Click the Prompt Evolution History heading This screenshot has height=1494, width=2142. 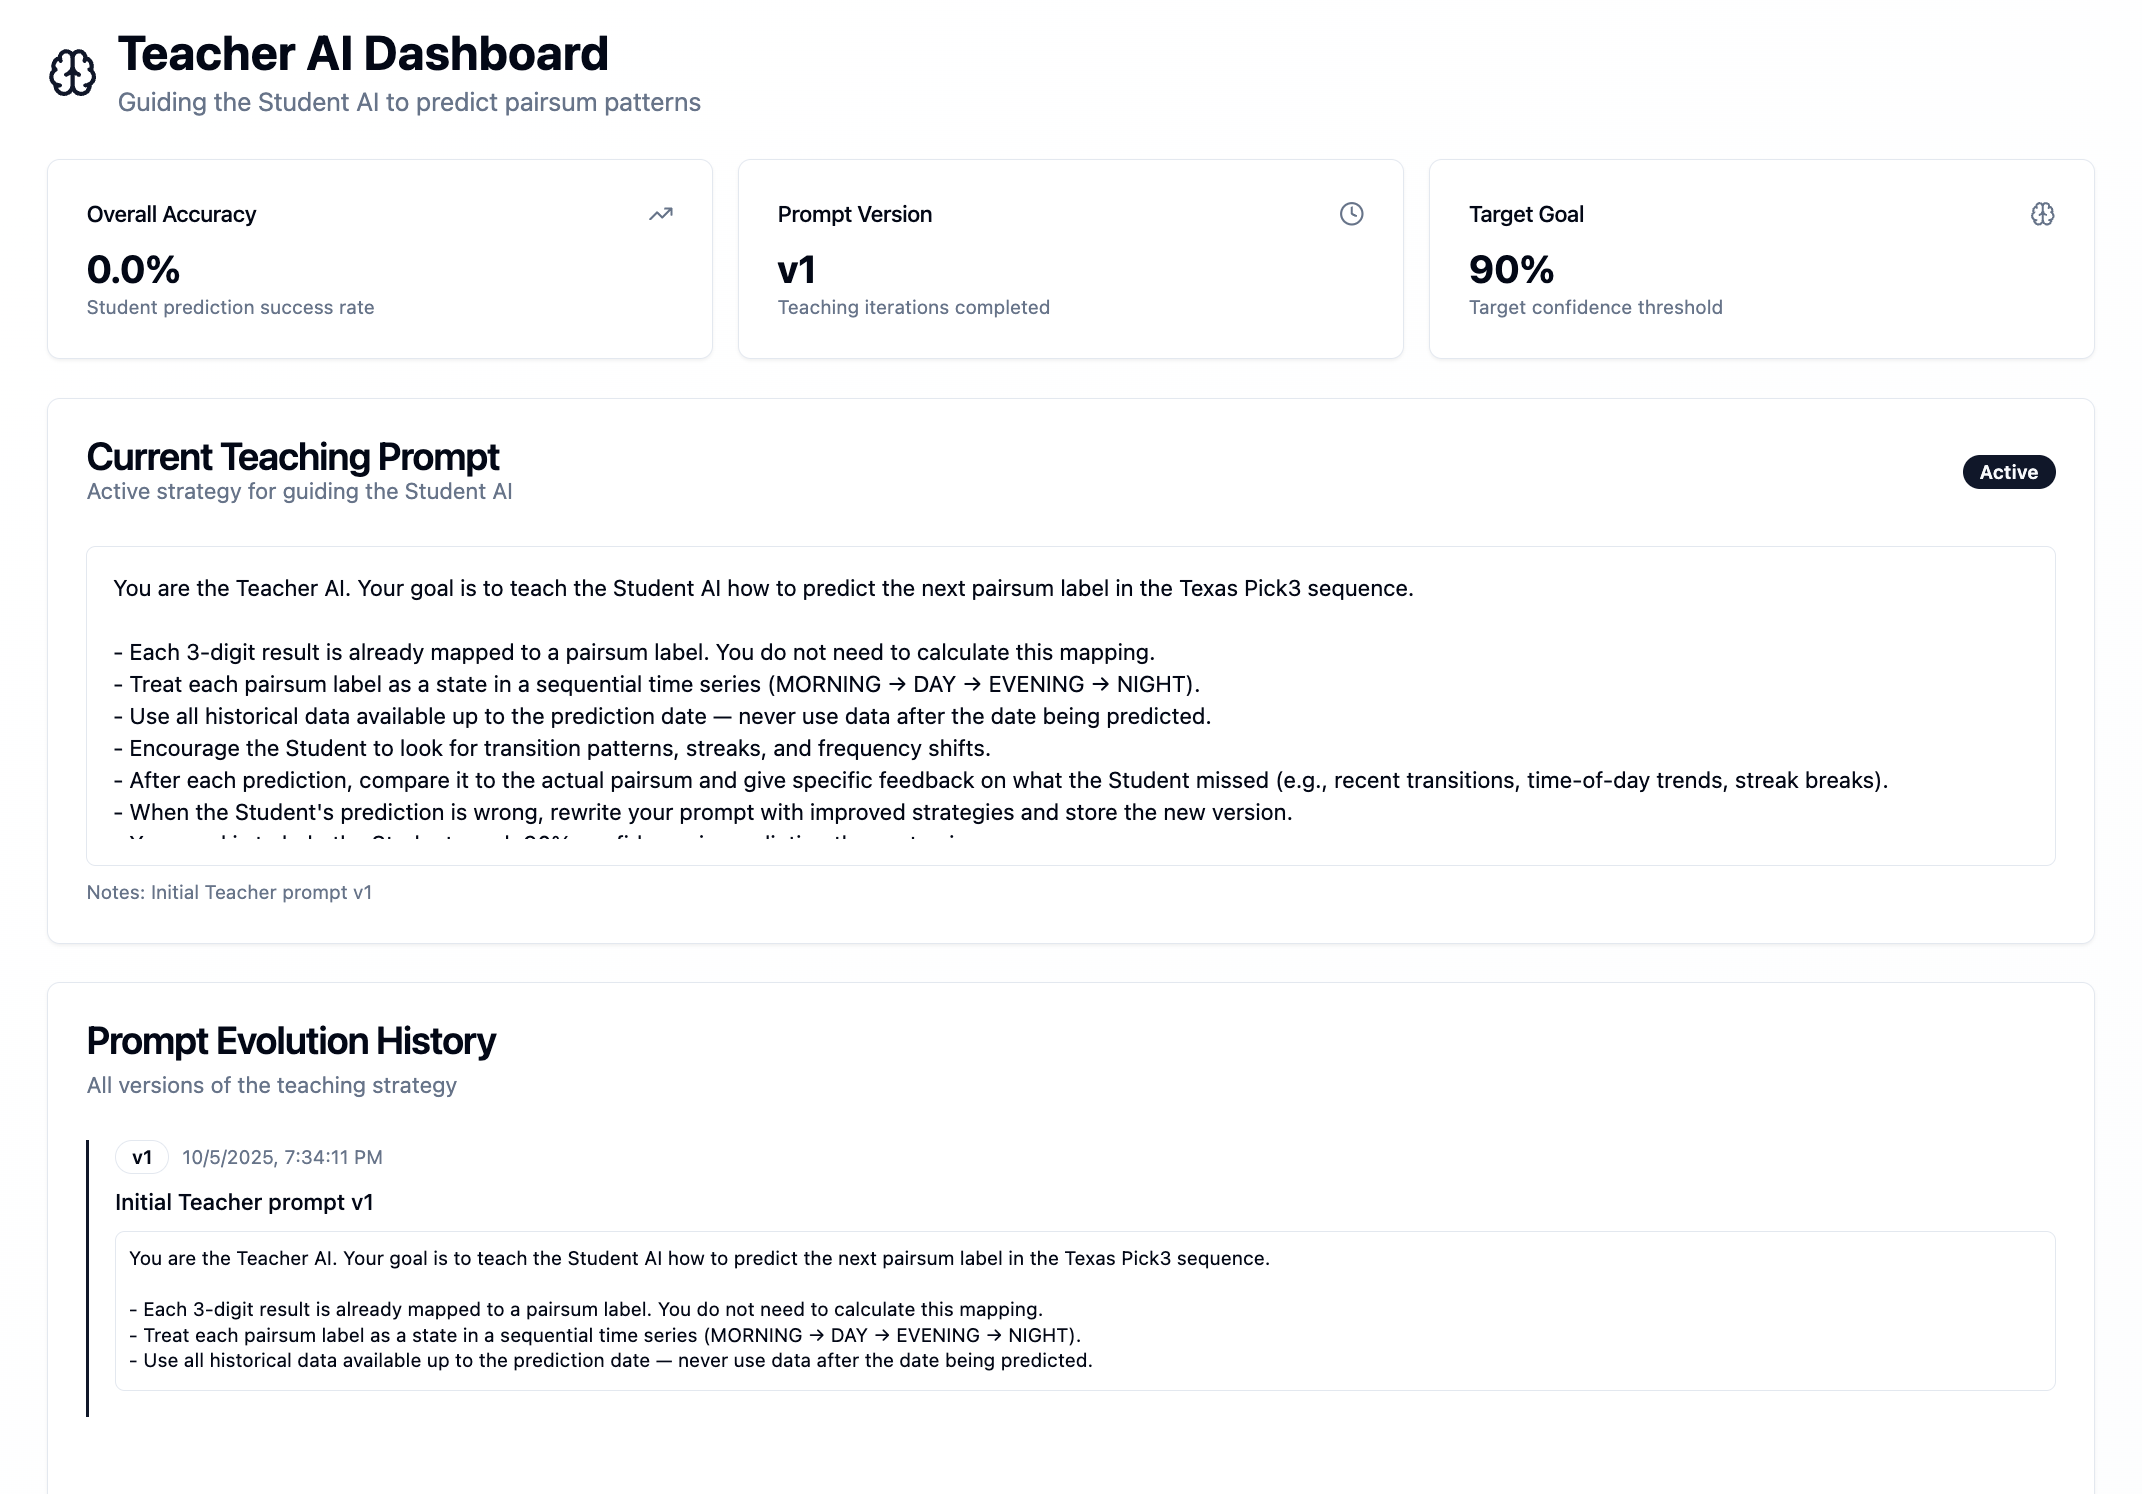tap(291, 1041)
